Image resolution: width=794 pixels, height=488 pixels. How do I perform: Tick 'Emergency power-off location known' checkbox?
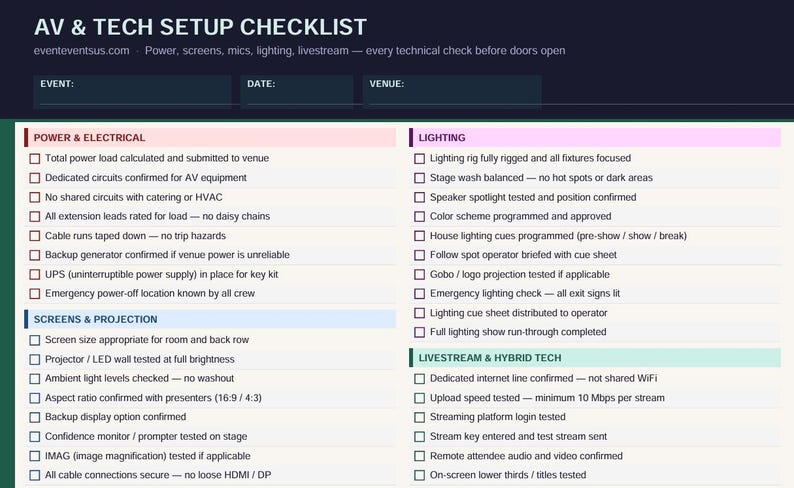click(34, 294)
